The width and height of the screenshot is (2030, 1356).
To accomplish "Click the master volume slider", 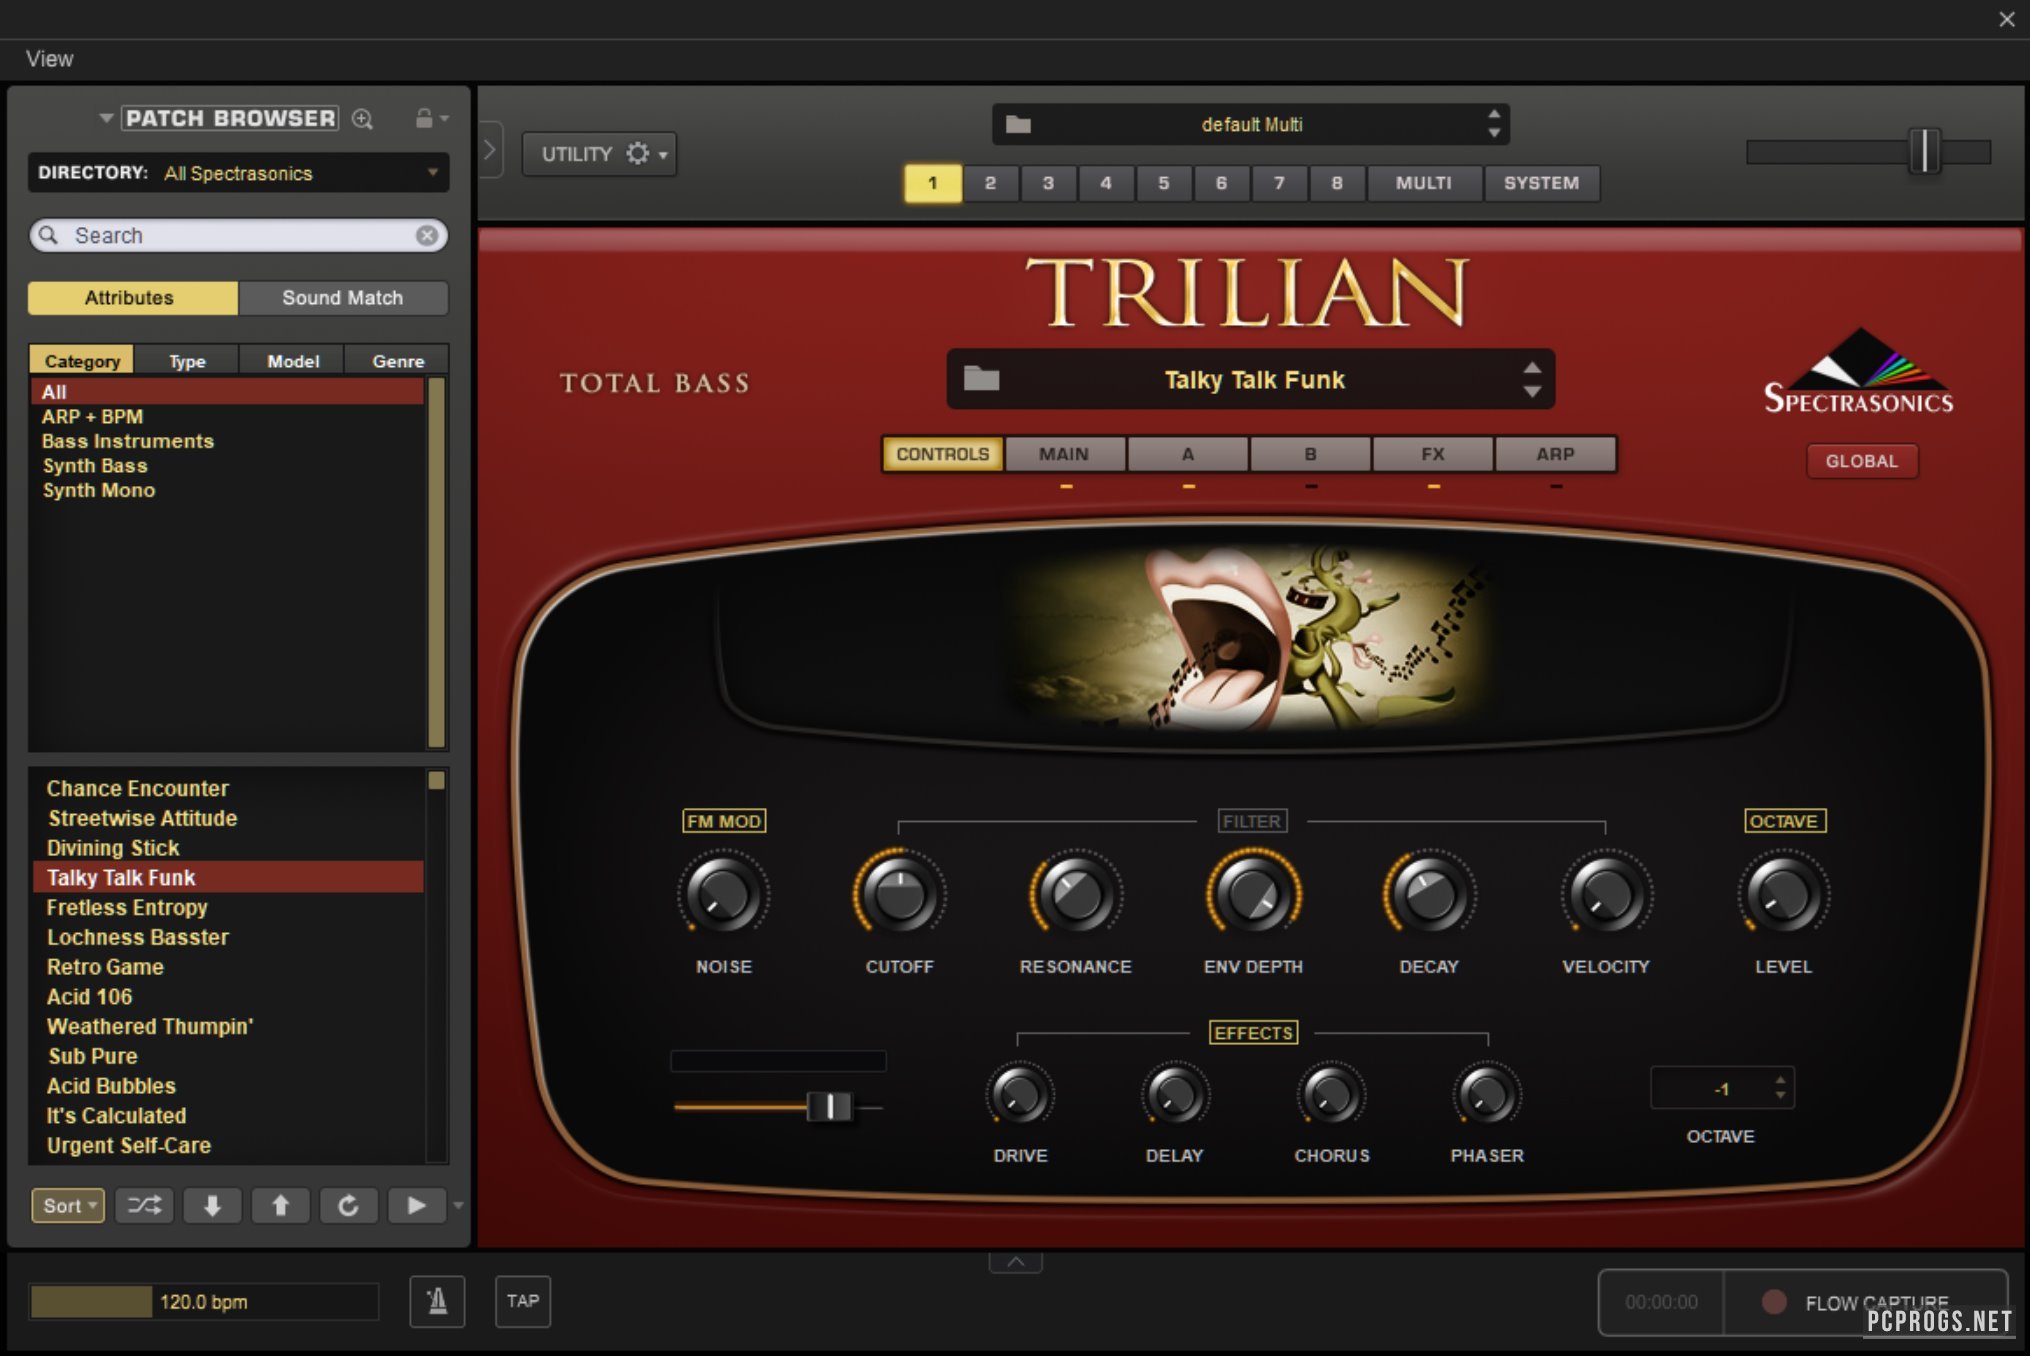I will click(x=1869, y=152).
